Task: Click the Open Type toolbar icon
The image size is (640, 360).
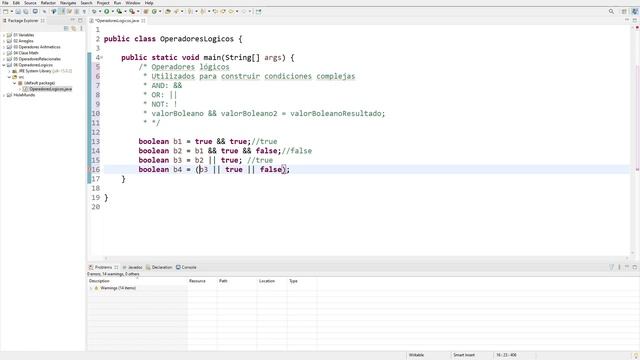Action: click(x=167, y=11)
